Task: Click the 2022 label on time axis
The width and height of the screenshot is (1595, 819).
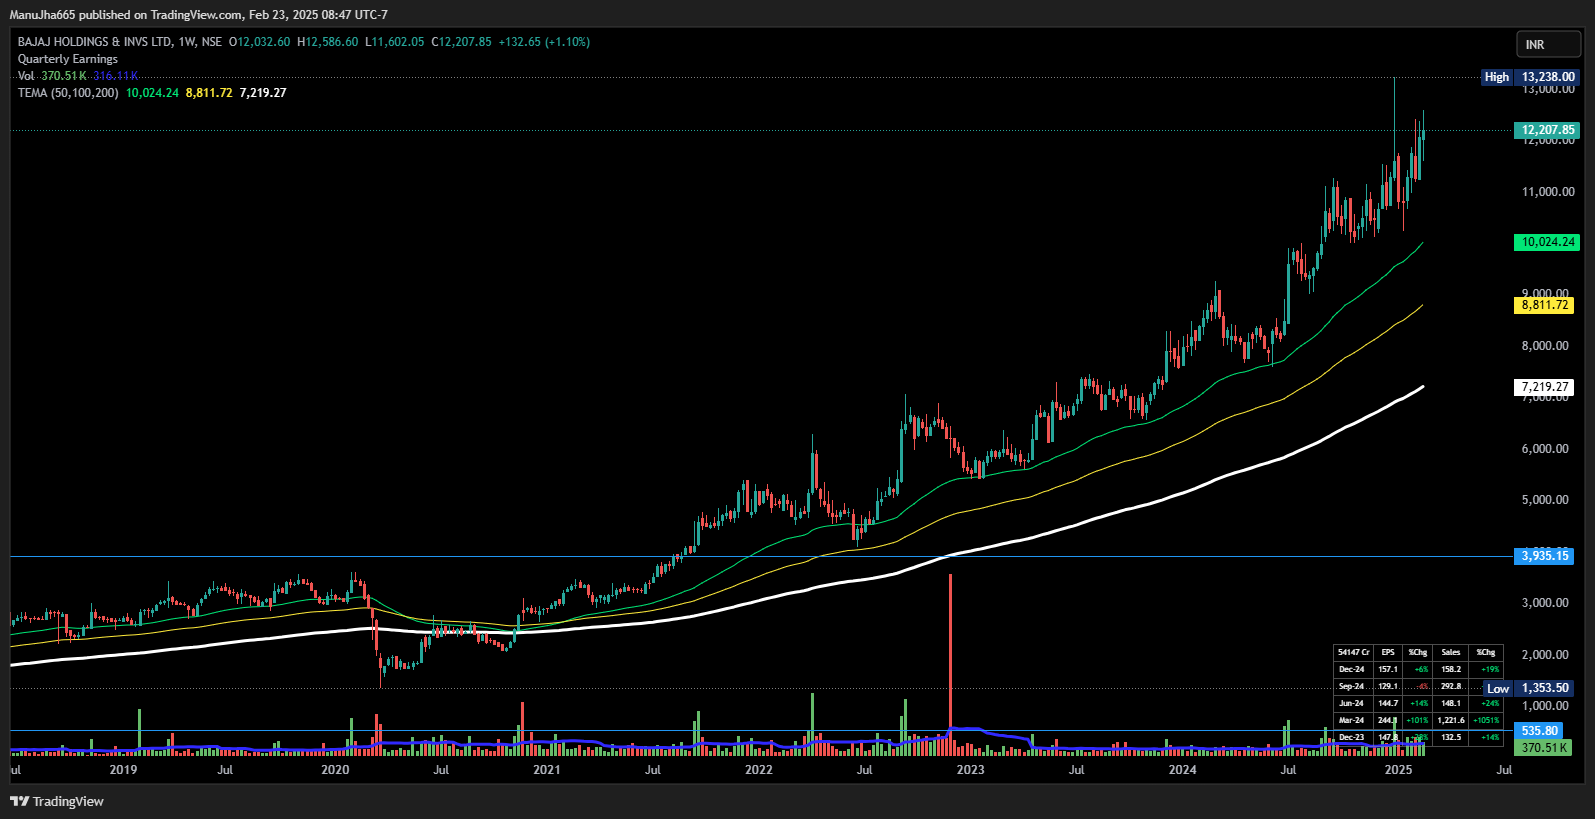Action: pyautogui.click(x=759, y=770)
